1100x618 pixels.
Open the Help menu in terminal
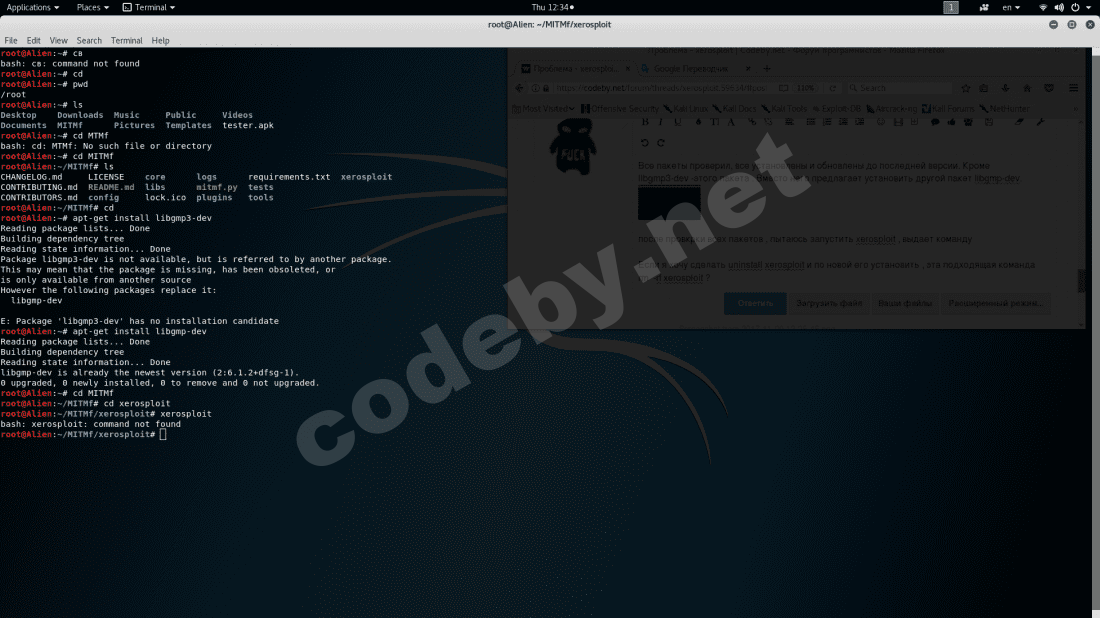[x=160, y=41]
